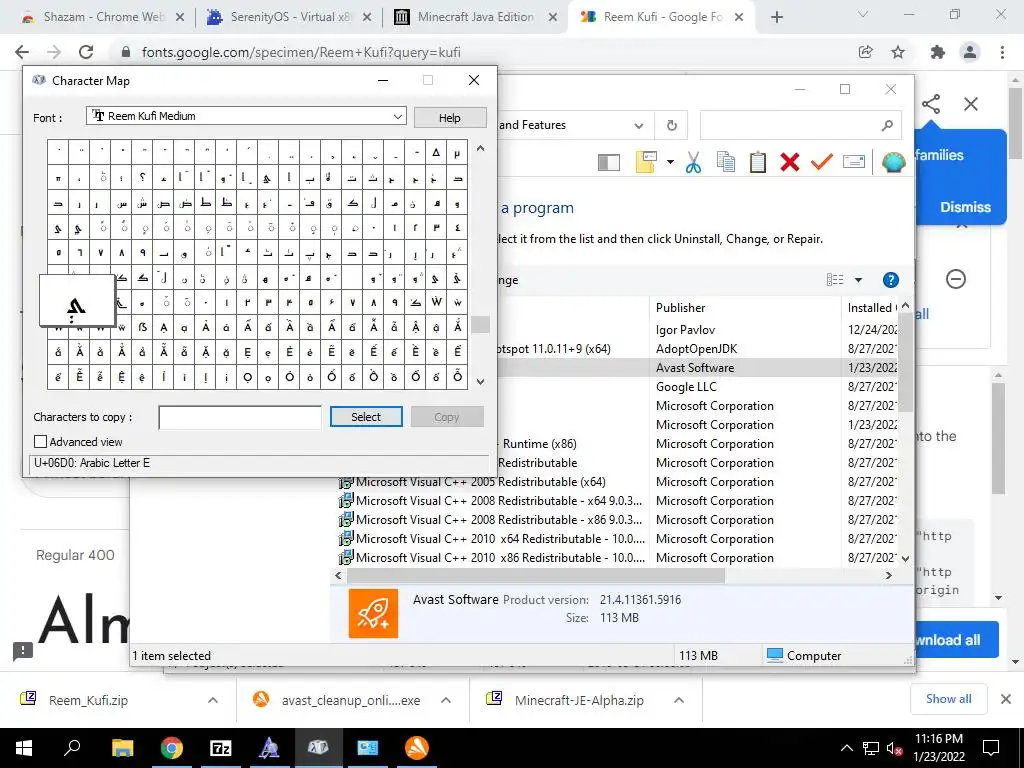Select the Avast Software publisher row
The width and height of the screenshot is (1024, 768).
click(x=695, y=368)
